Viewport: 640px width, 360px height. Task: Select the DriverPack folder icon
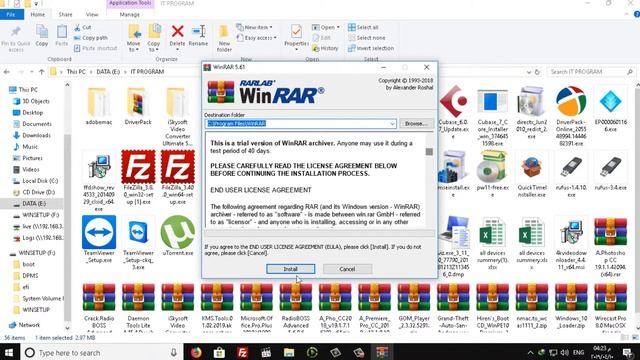138,102
